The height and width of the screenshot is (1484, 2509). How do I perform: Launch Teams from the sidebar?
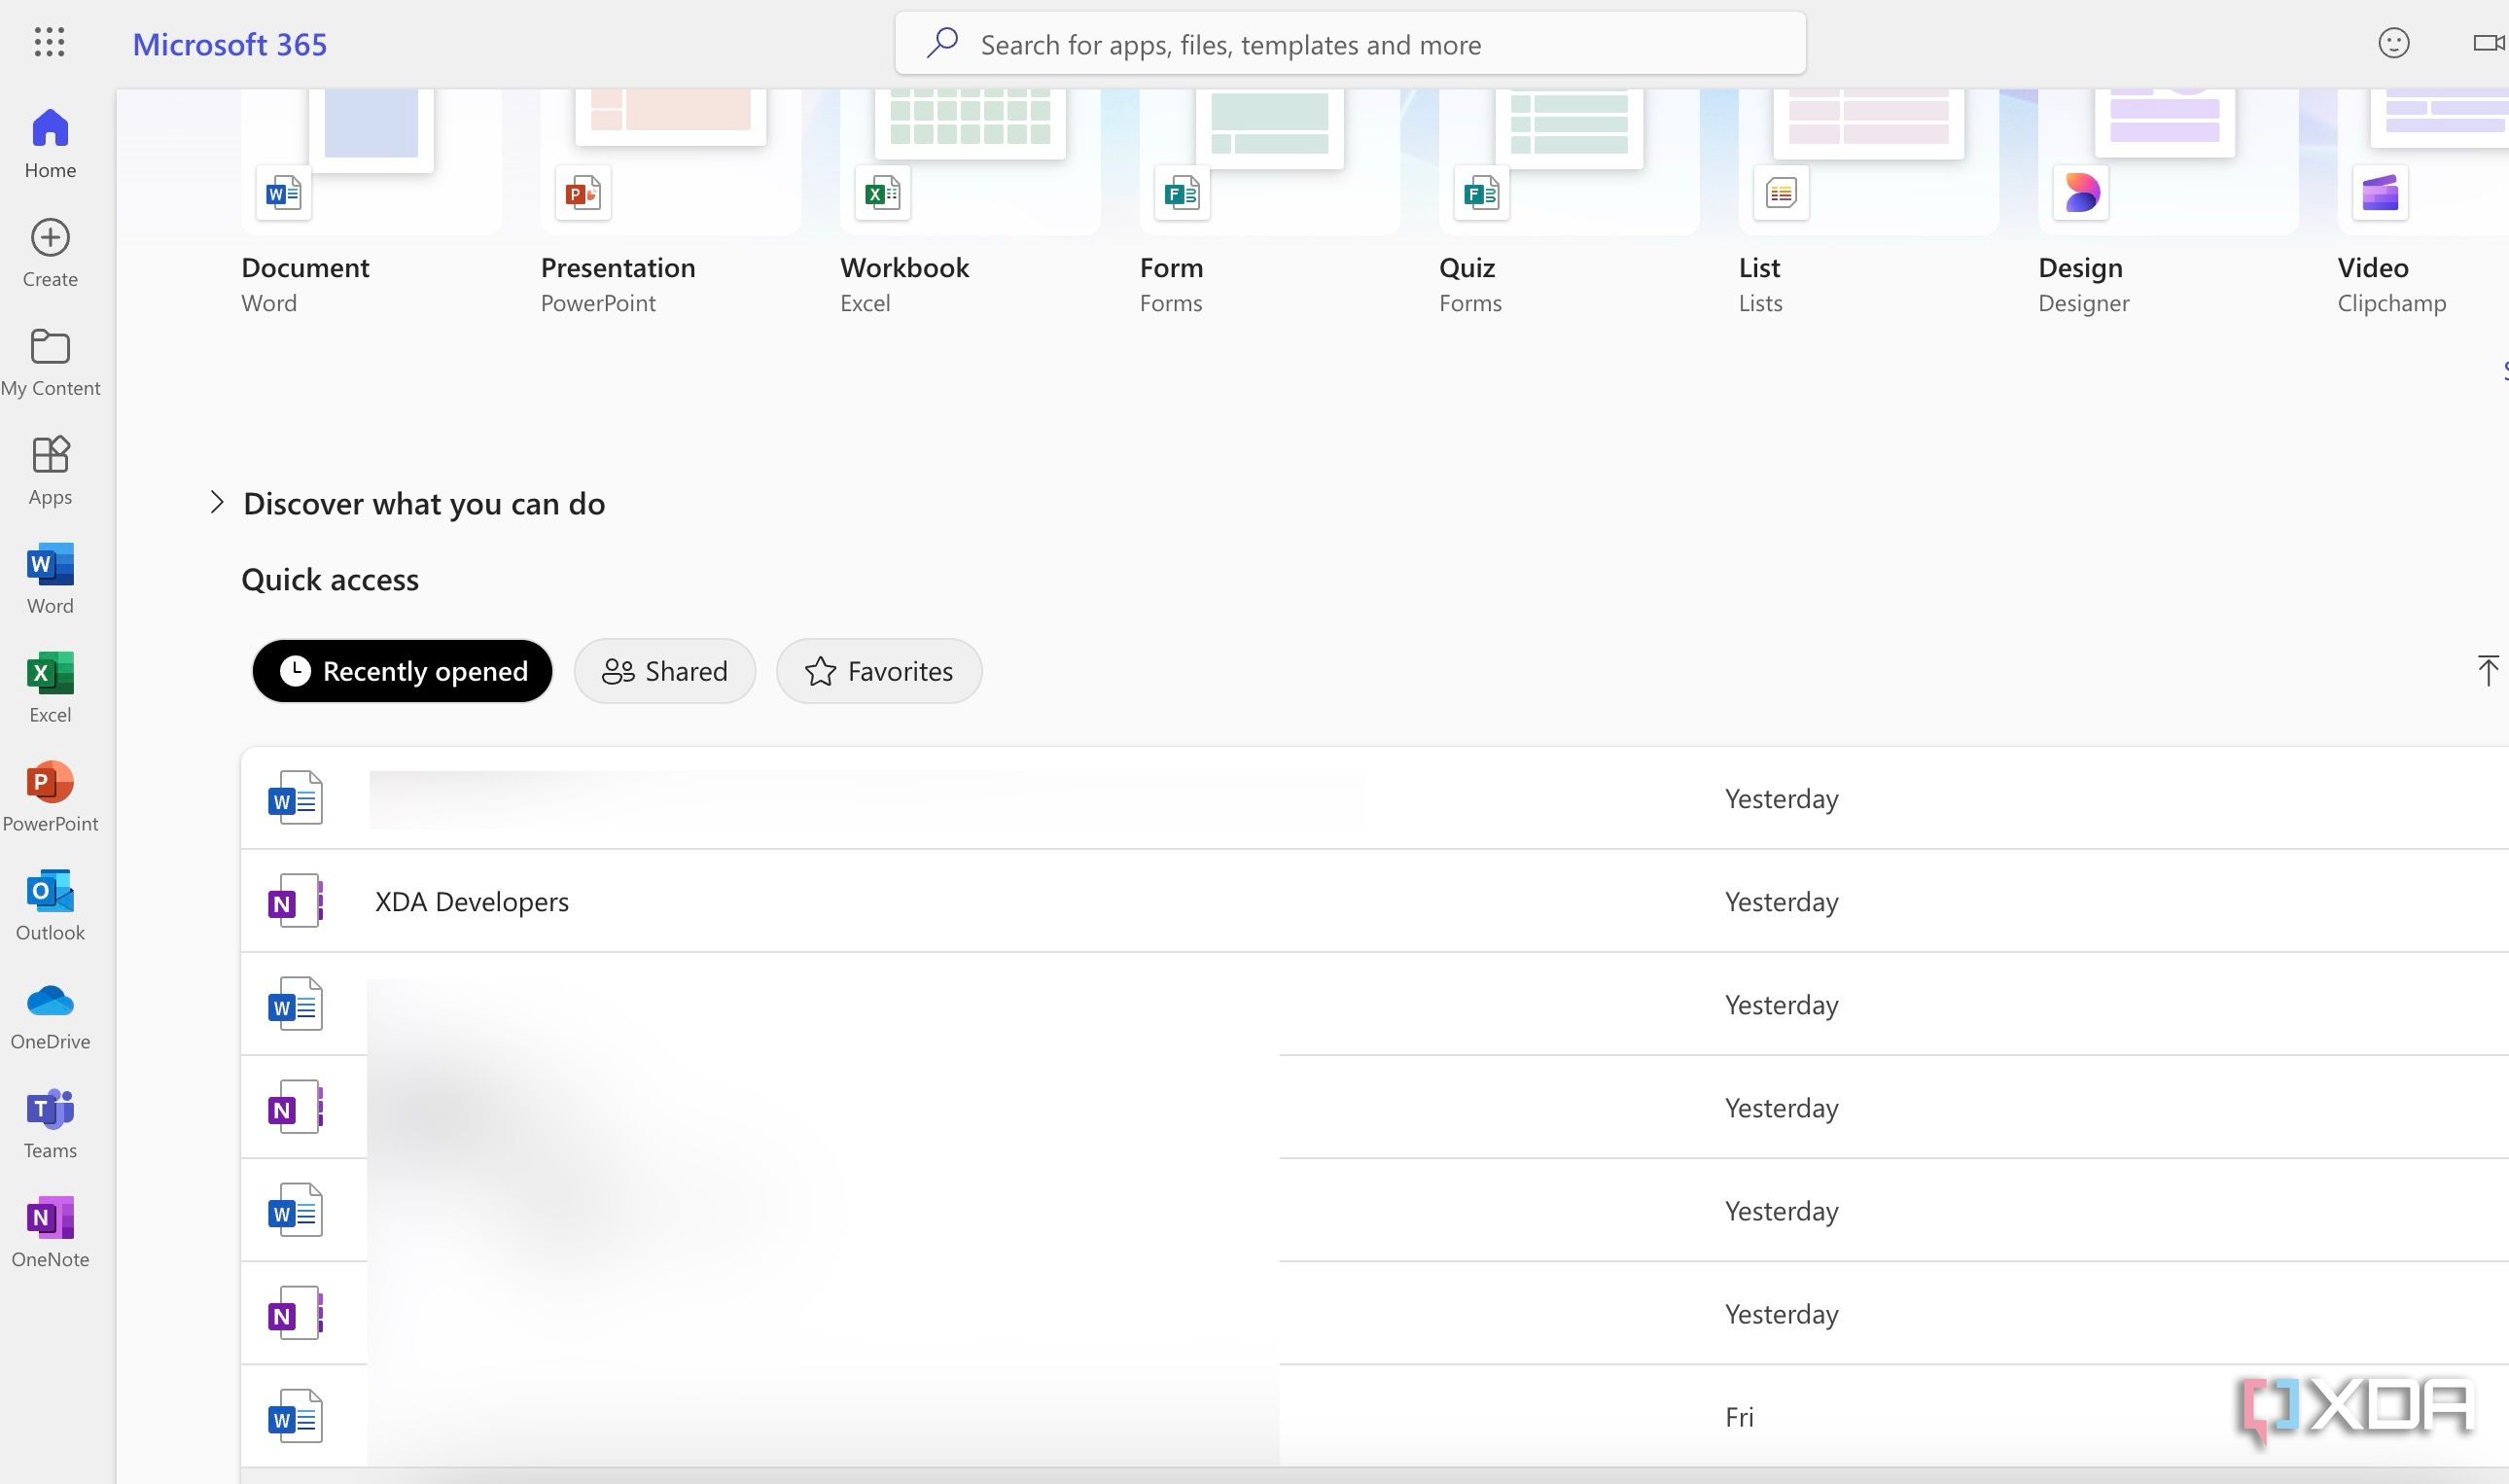point(50,1123)
